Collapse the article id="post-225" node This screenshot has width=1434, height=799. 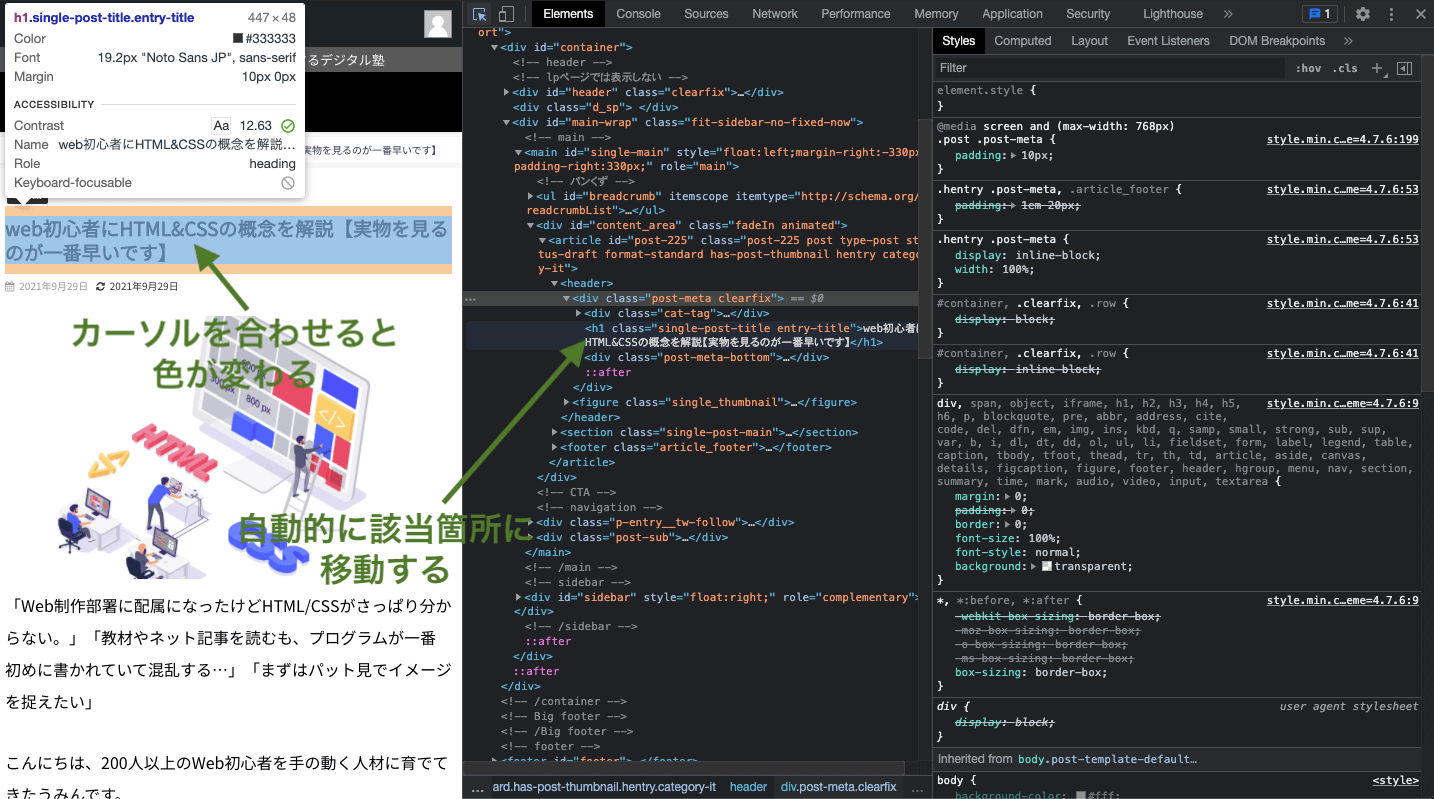tap(543, 241)
